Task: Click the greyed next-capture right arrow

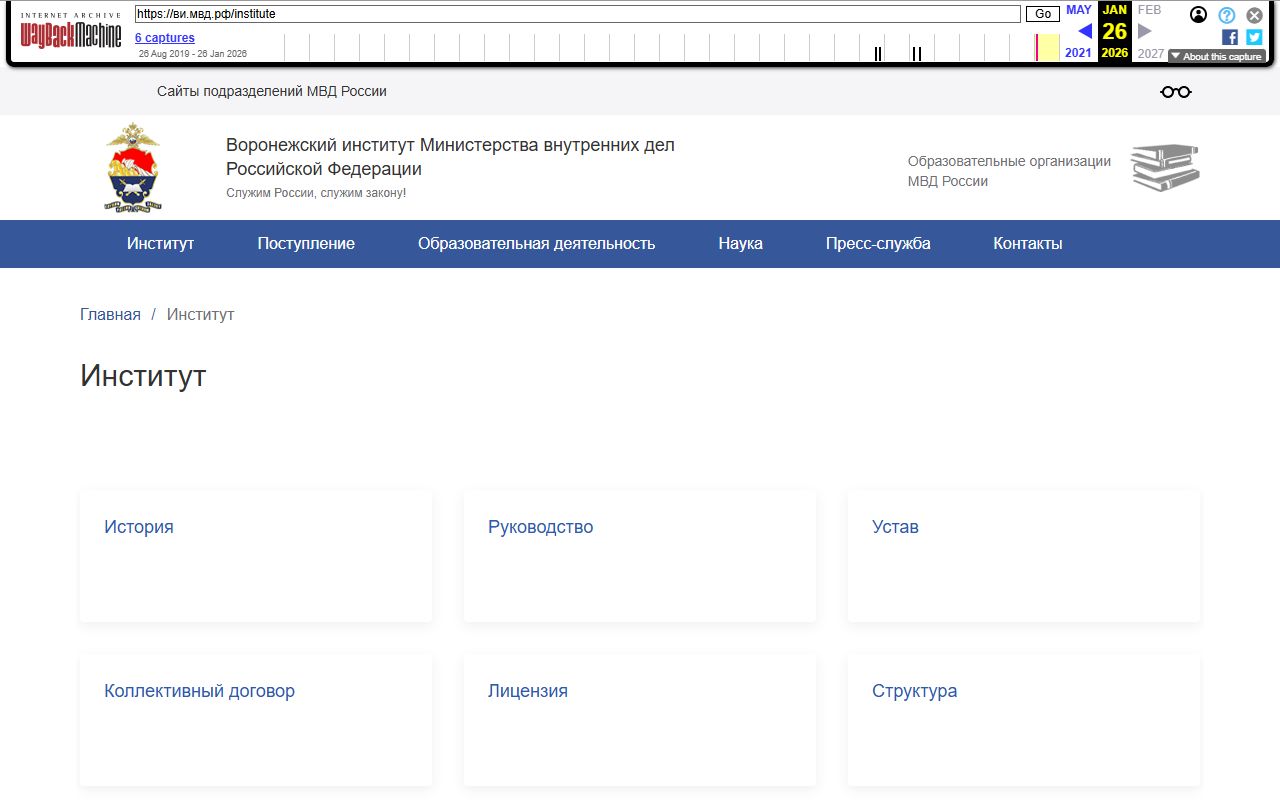Action: click(1145, 31)
